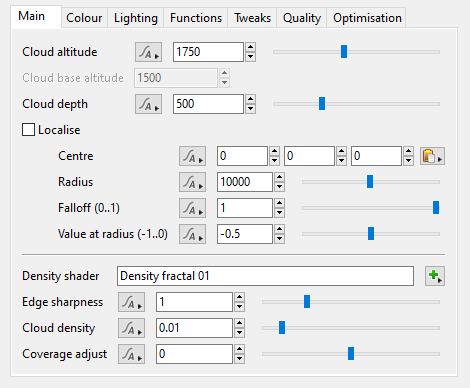Open the Functions tab

pyautogui.click(x=196, y=18)
